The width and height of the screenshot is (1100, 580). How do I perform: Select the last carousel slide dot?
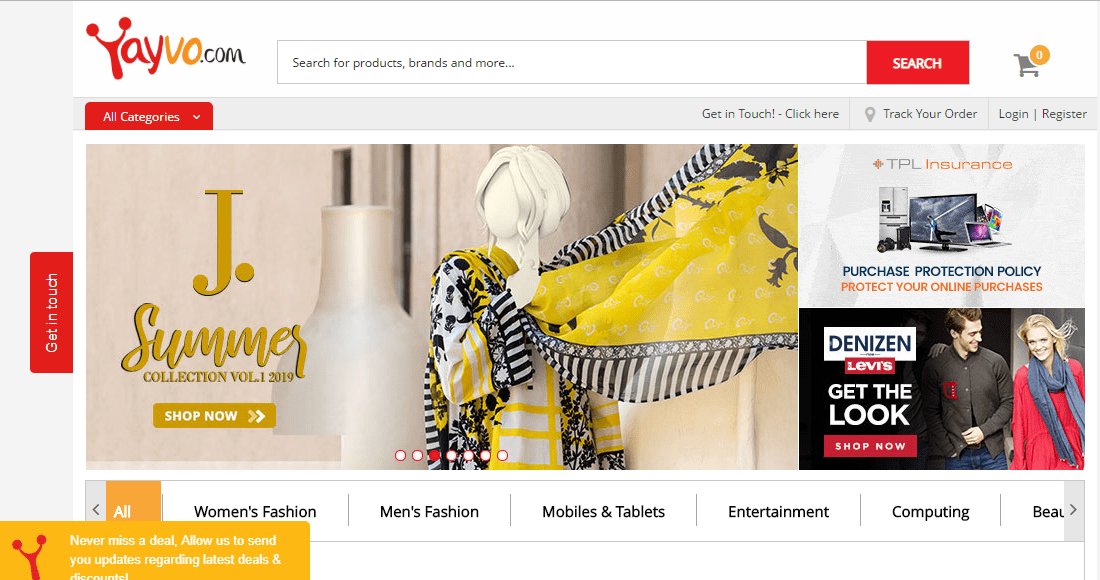[502, 455]
